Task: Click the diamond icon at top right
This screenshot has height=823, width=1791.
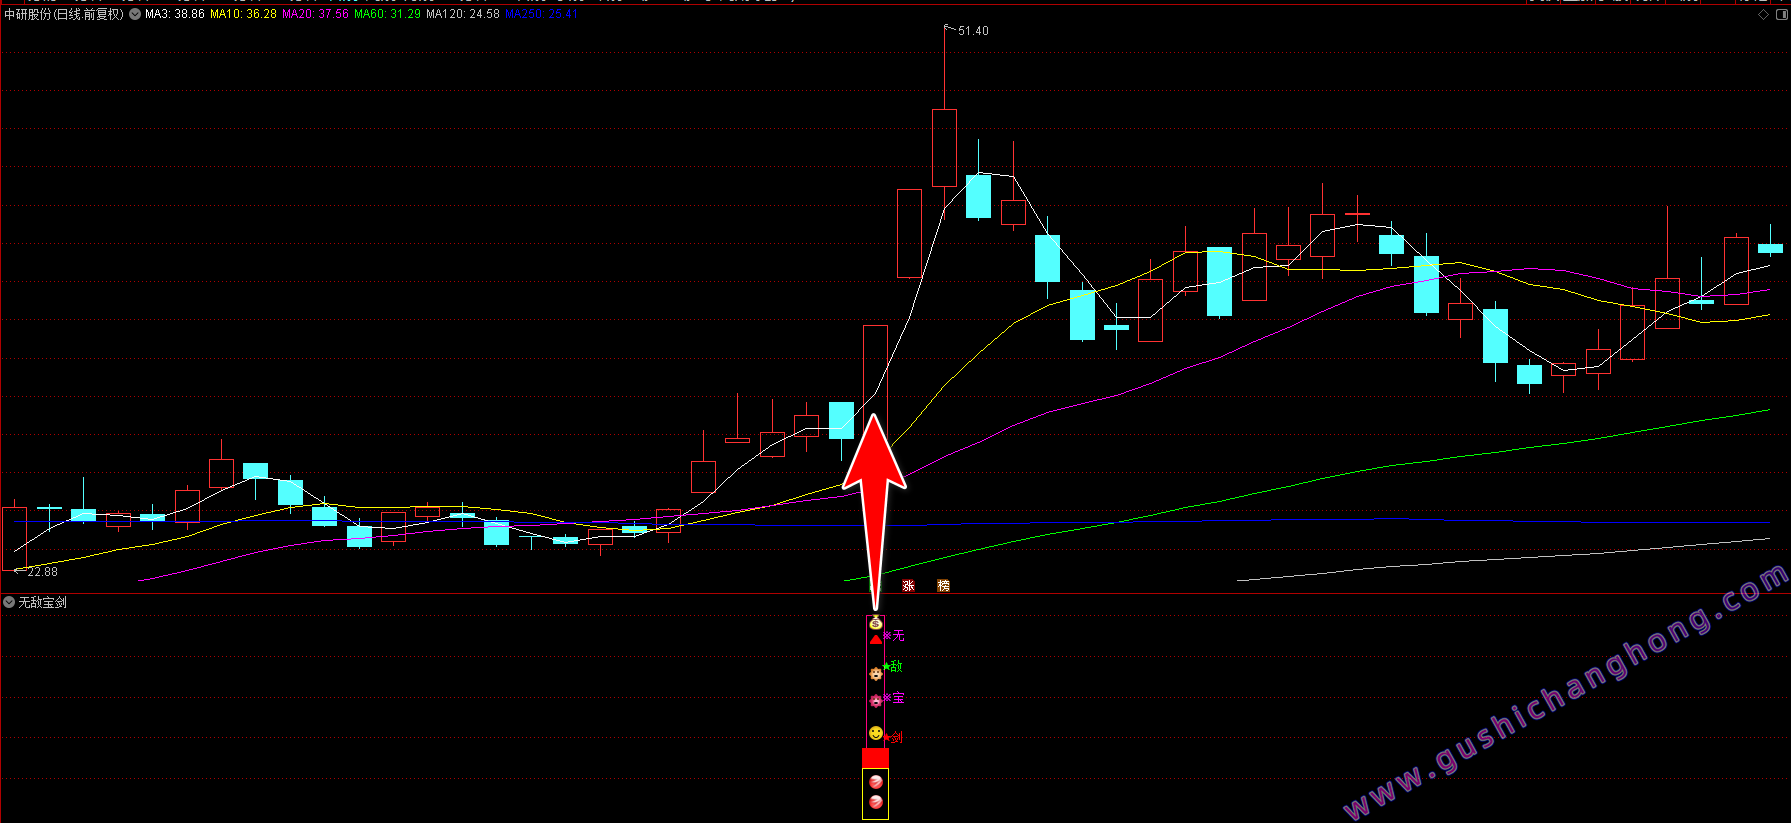Action: [1763, 15]
